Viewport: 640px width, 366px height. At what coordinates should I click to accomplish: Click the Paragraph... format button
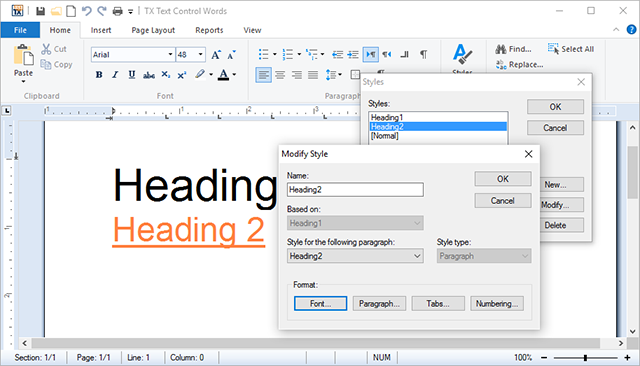(379, 304)
